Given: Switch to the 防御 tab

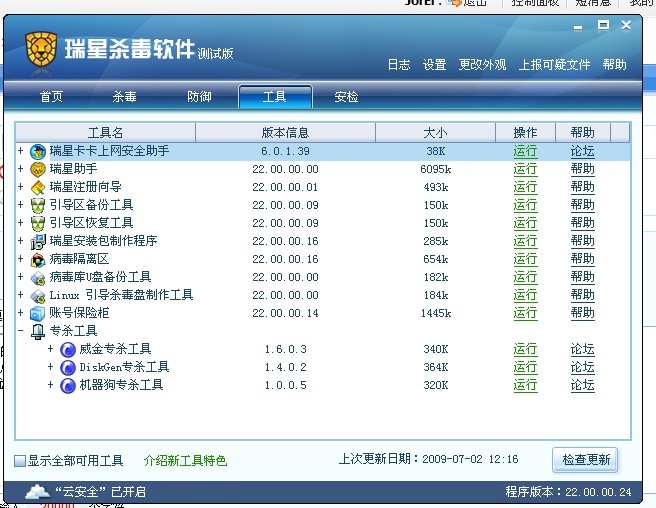Looking at the screenshot, I should pos(199,97).
